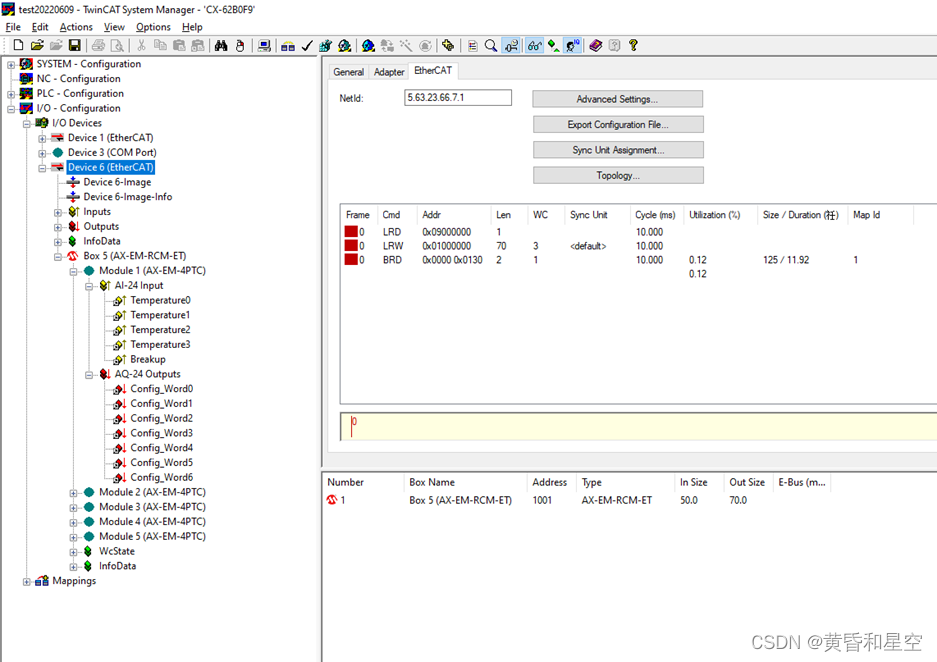The width and height of the screenshot is (937, 662).
Task: Click the Topology... button
Action: [x=618, y=175]
